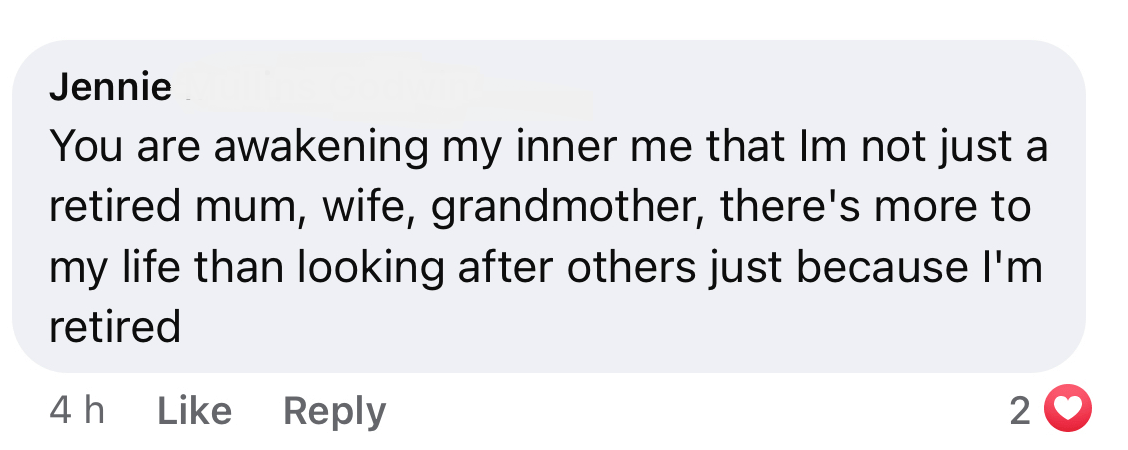The height and width of the screenshot is (450, 1128).
Task: Click the word "mum" in the comment
Action: tap(255, 208)
